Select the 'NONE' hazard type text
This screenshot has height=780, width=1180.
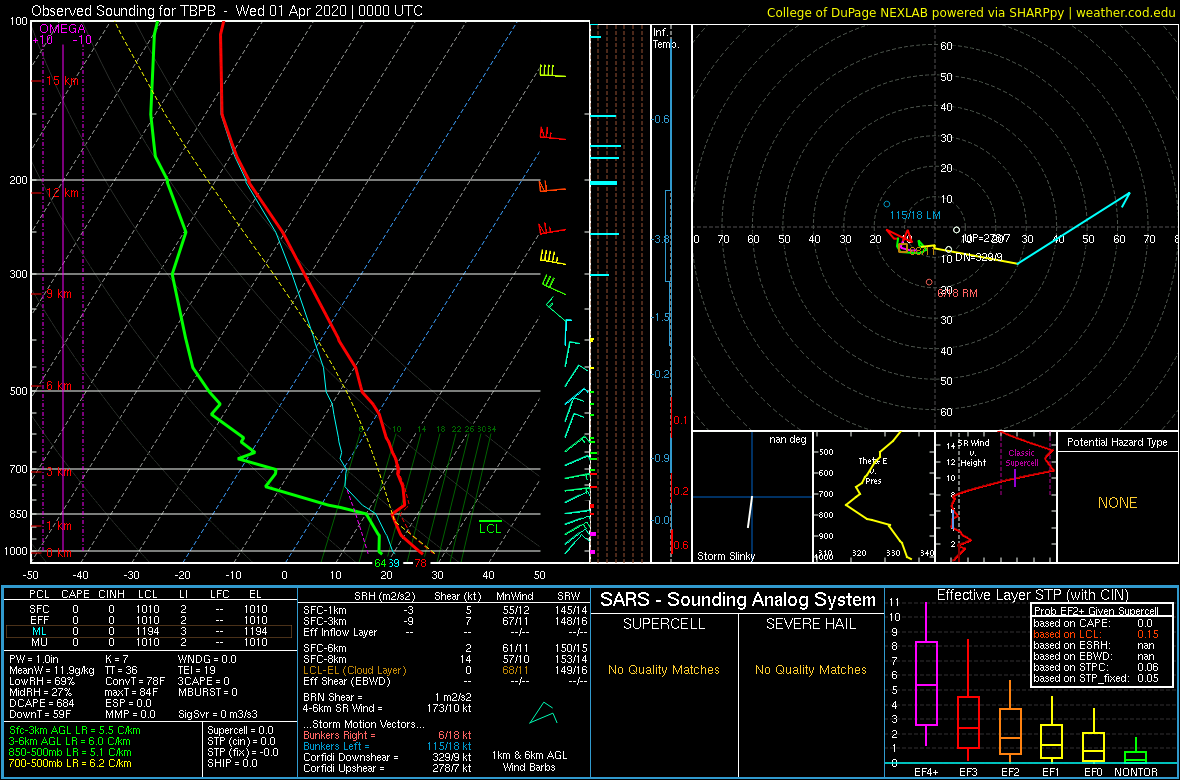(1117, 503)
